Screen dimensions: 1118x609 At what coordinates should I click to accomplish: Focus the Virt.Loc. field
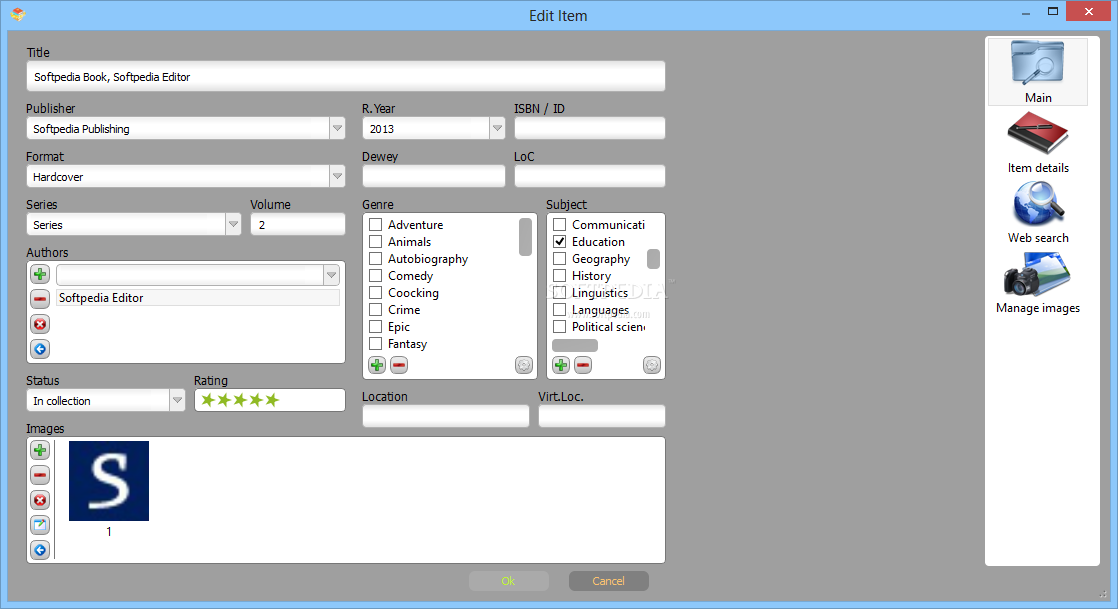[602, 416]
